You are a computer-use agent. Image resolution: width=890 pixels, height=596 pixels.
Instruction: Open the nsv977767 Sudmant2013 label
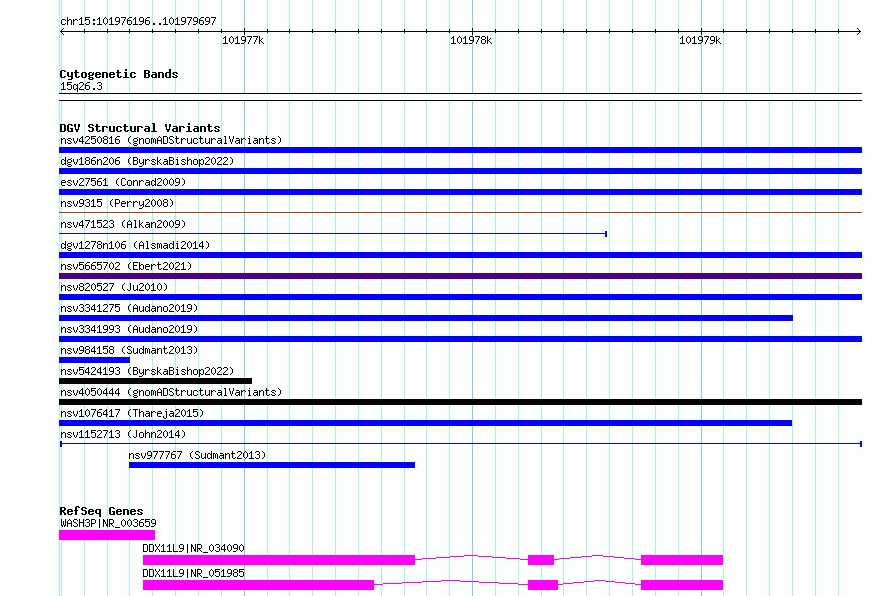tap(197, 455)
